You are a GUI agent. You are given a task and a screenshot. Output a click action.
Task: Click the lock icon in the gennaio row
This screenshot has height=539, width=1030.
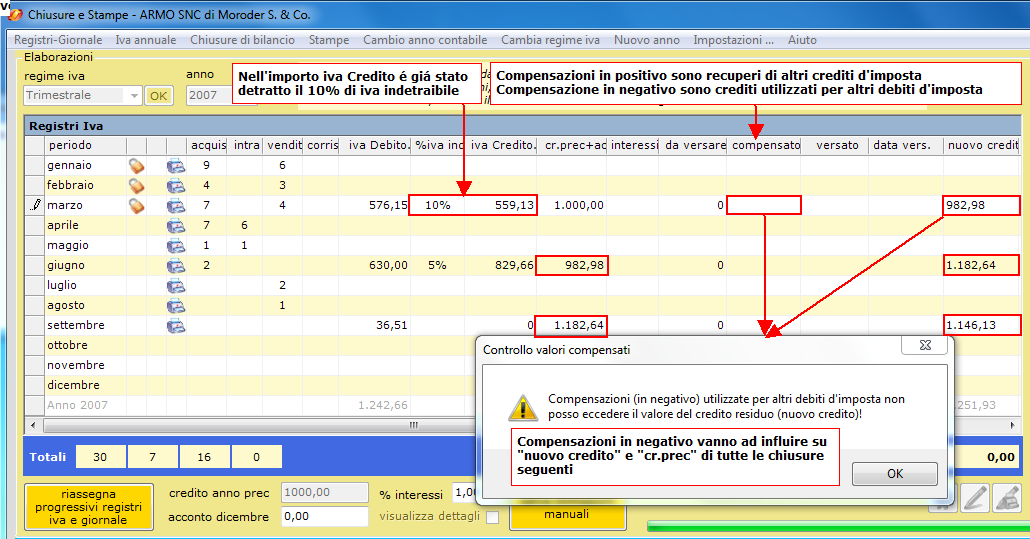(x=137, y=165)
